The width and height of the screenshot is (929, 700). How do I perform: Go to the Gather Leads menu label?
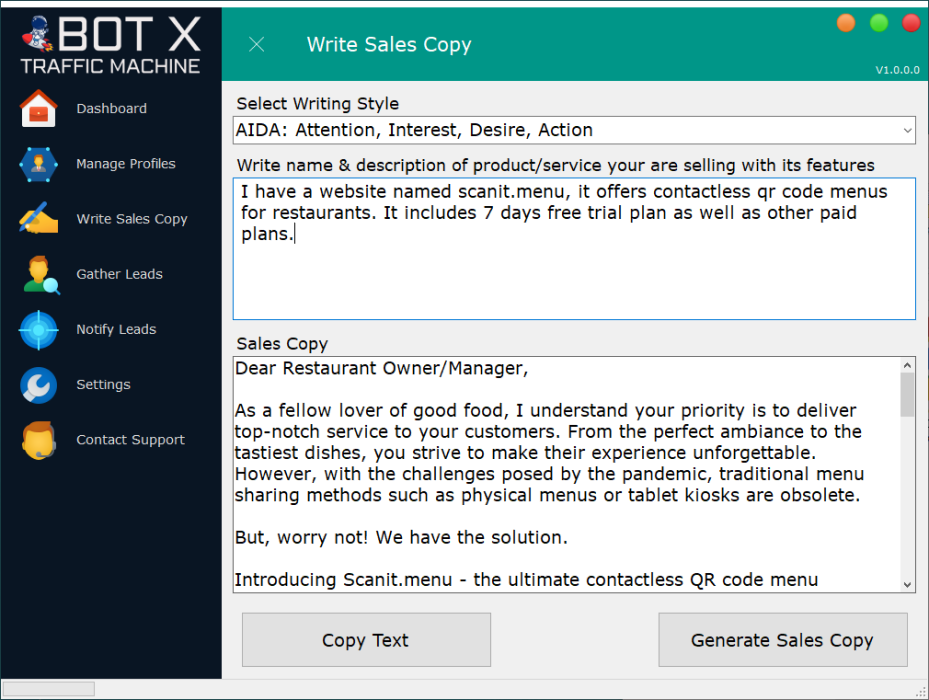[119, 274]
